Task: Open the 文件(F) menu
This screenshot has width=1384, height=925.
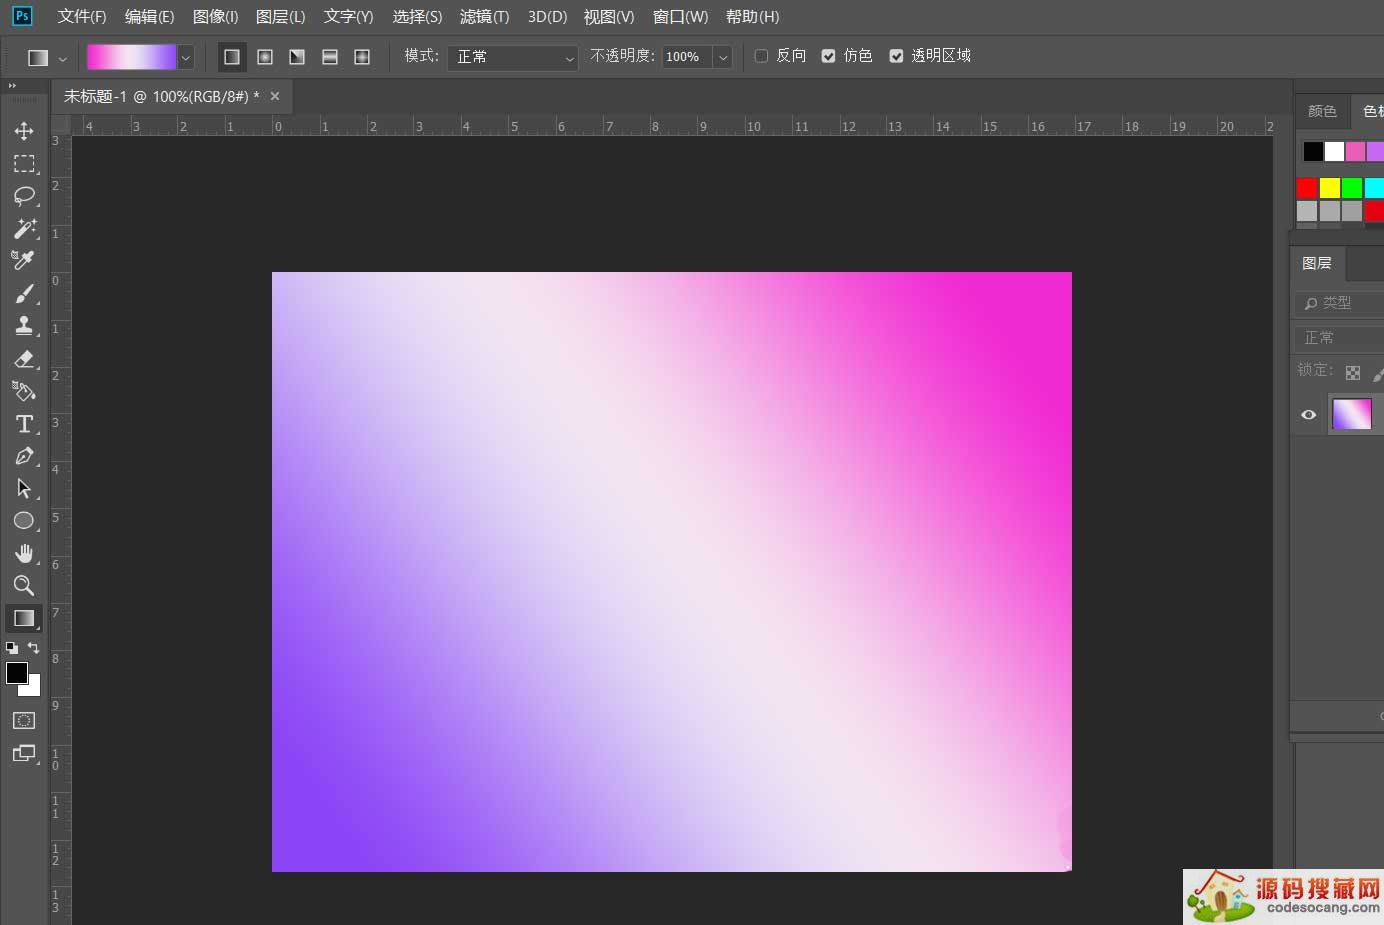Action: (82, 17)
